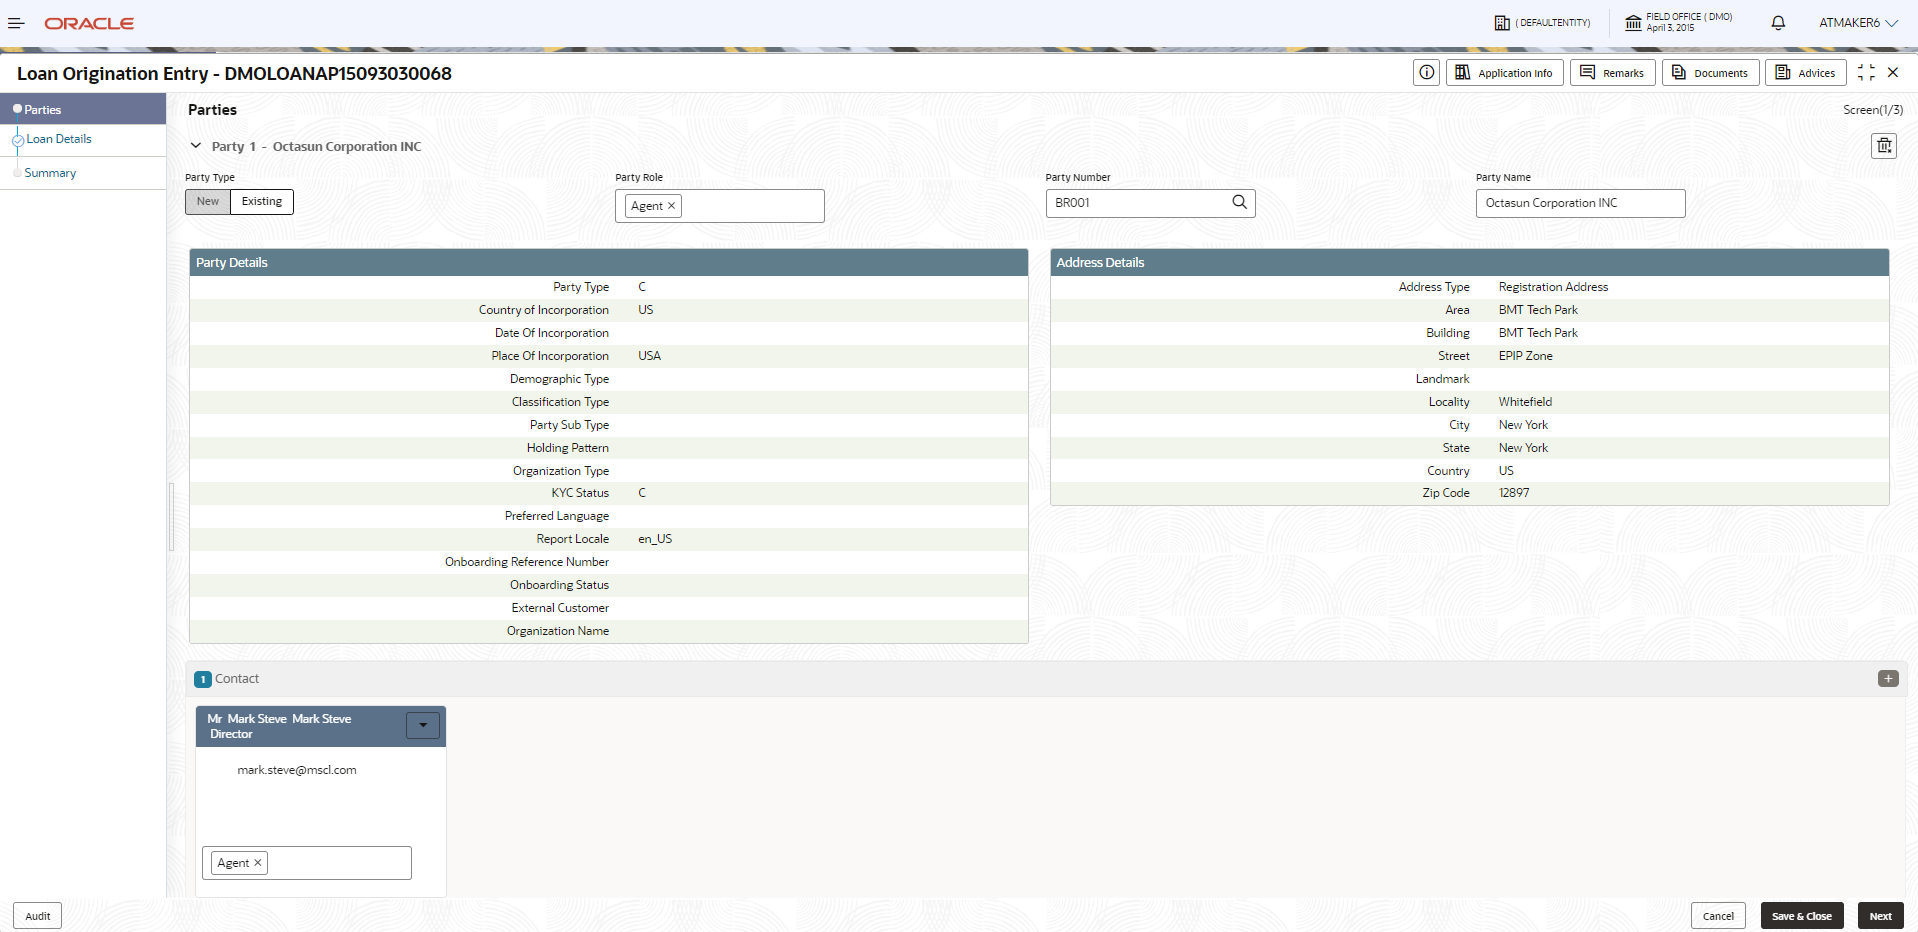Click the Oracle logo
Screen dimensions: 1918x932
point(89,23)
